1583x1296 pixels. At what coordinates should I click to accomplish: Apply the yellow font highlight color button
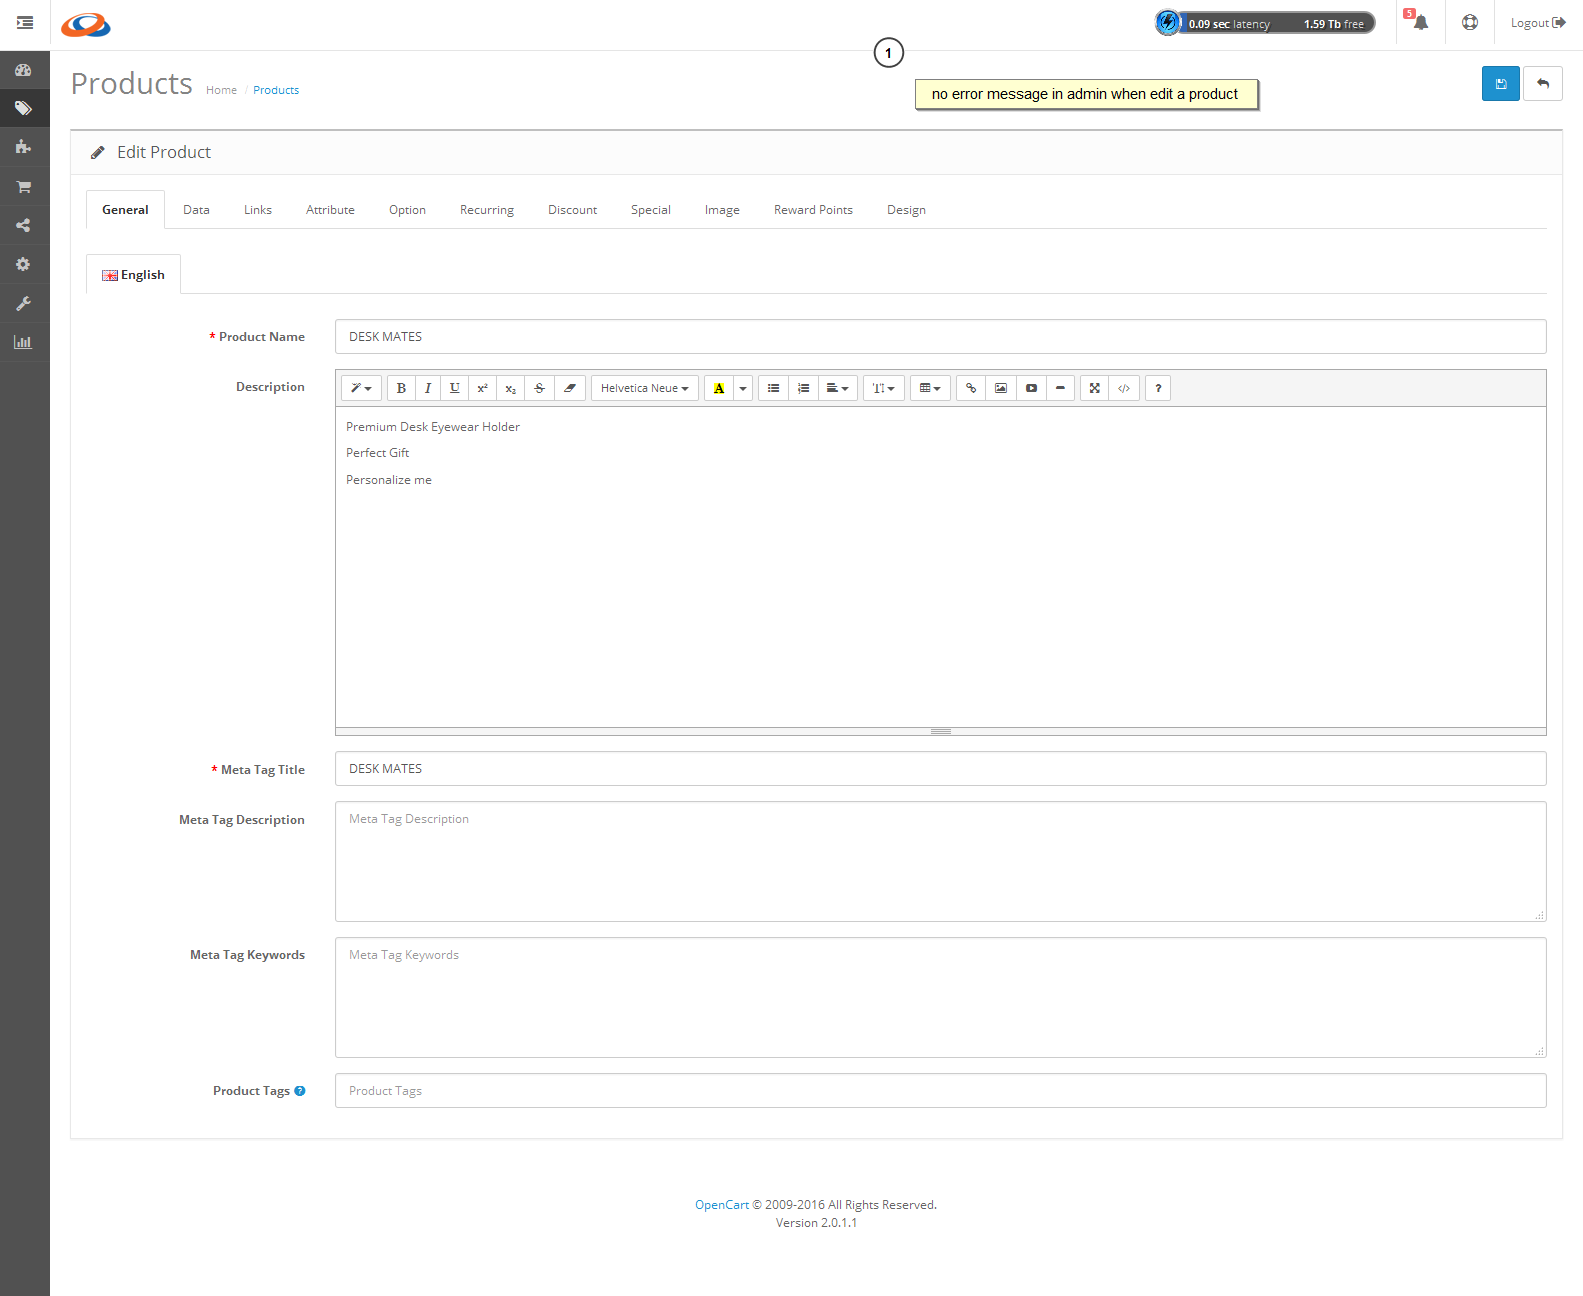pyautogui.click(x=719, y=388)
